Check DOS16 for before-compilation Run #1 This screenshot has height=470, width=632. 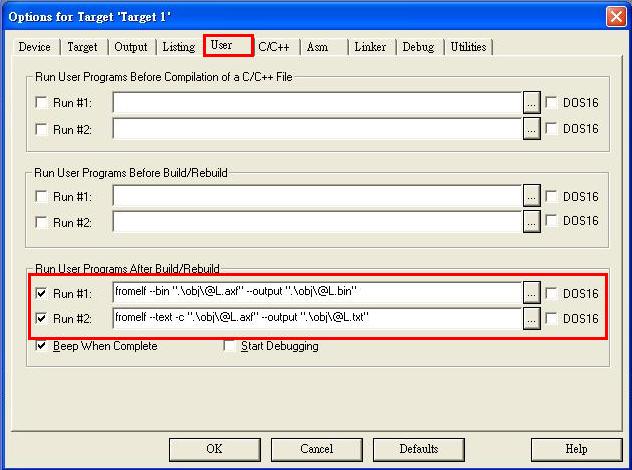point(551,102)
